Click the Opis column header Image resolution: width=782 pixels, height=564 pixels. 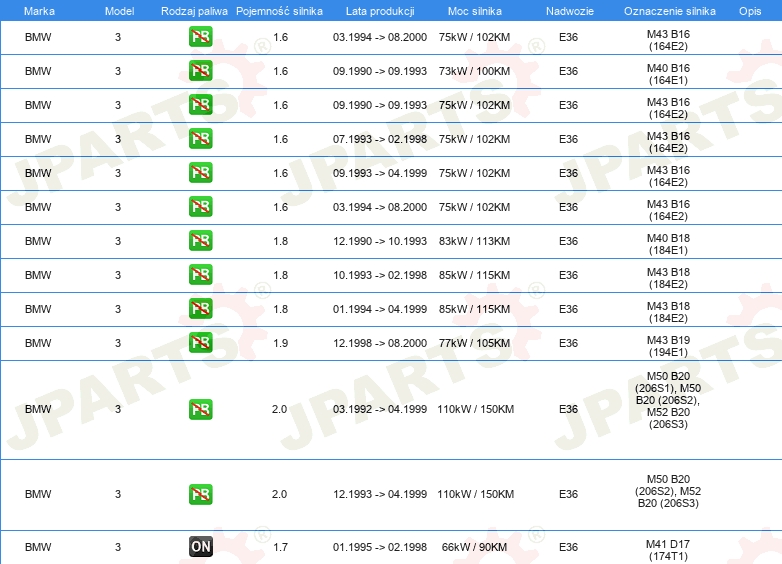coord(750,11)
